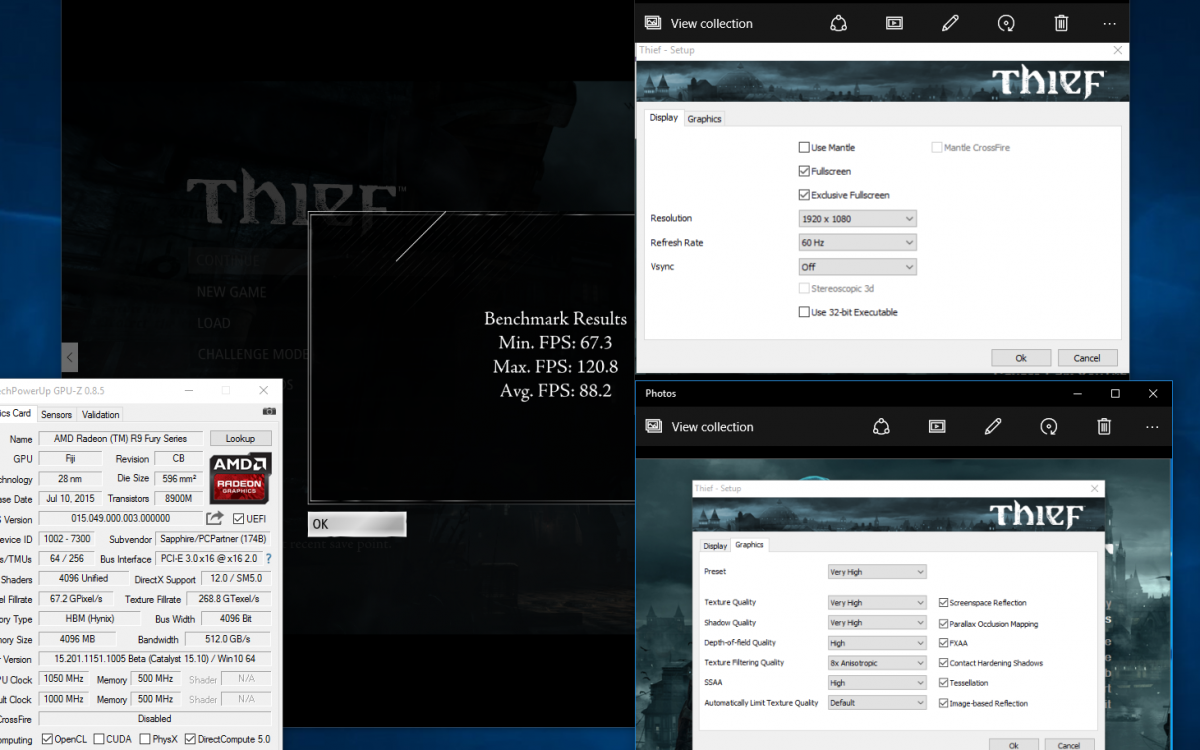Rotate photo in the Graphics-settings Photos window

pos(1049,427)
